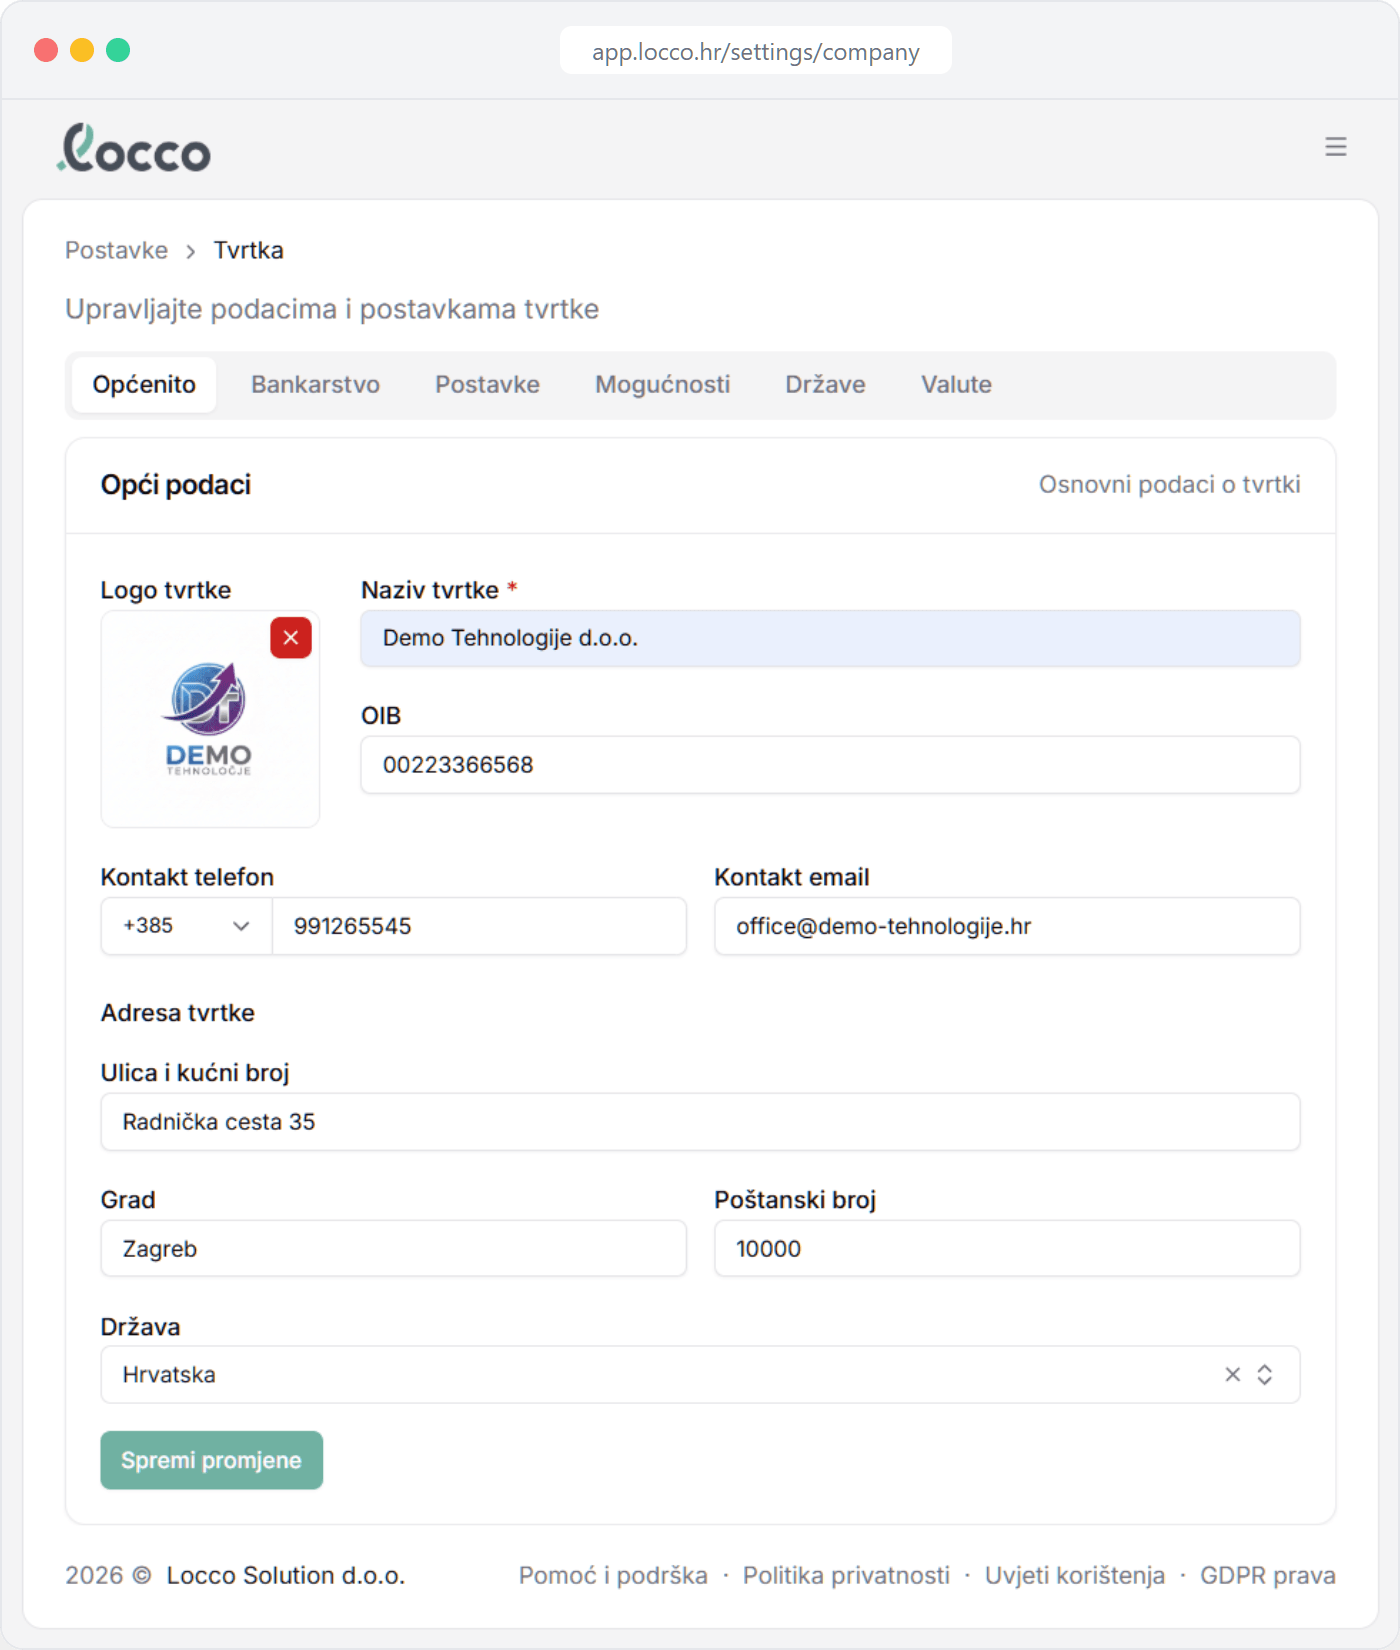Edit the Kontakt email field
Image resolution: width=1400 pixels, height=1650 pixels.
[x=1006, y=926]
